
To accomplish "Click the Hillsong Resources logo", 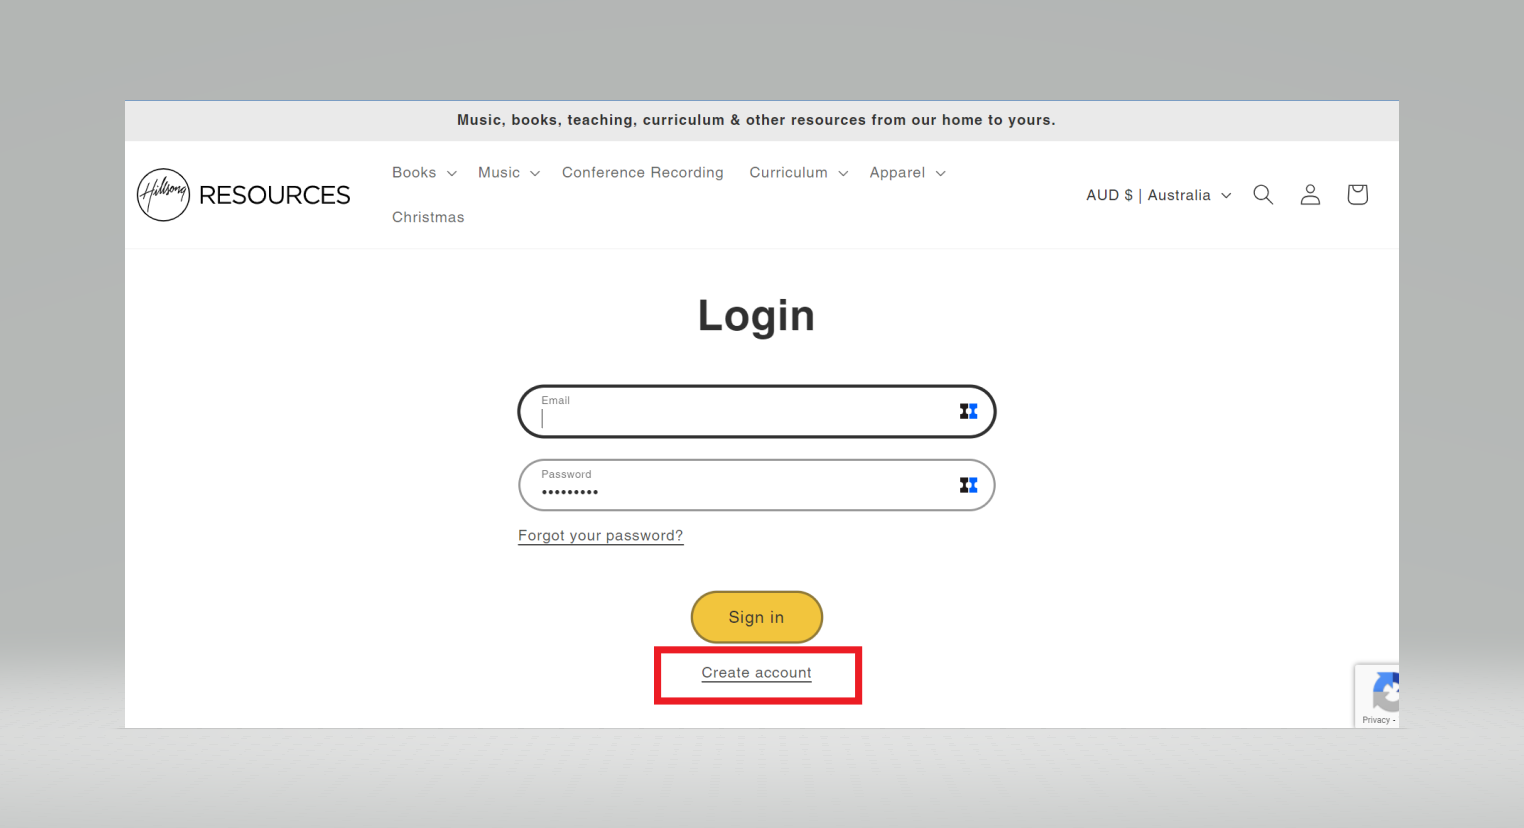I will (244, 195).
